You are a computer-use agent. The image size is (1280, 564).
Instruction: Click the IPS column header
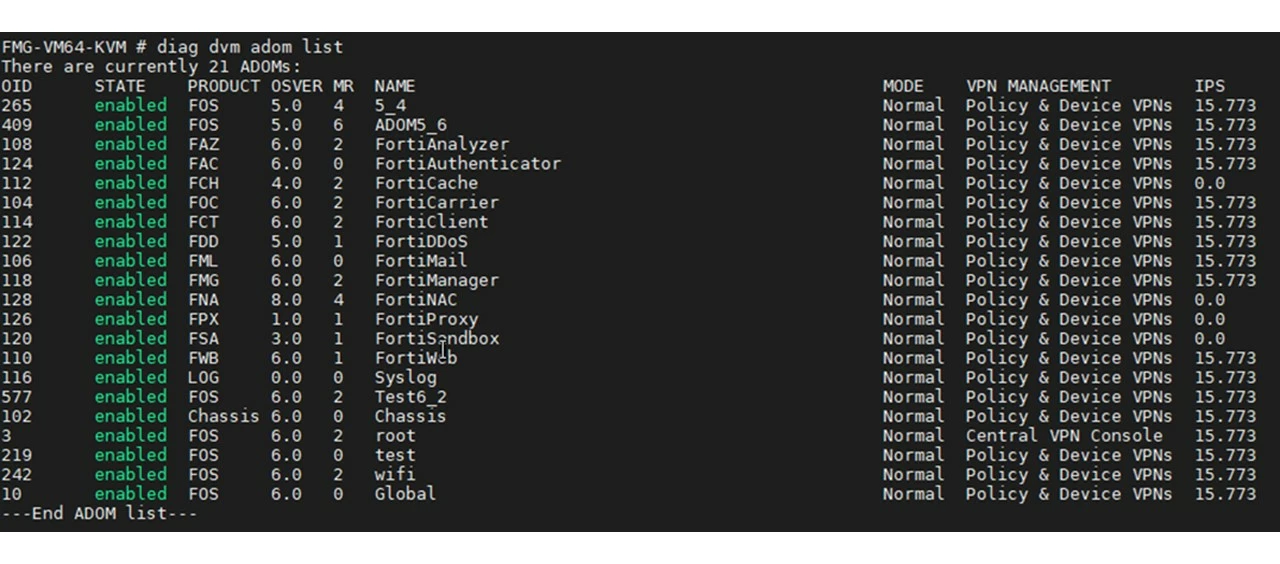(1209, 86)
